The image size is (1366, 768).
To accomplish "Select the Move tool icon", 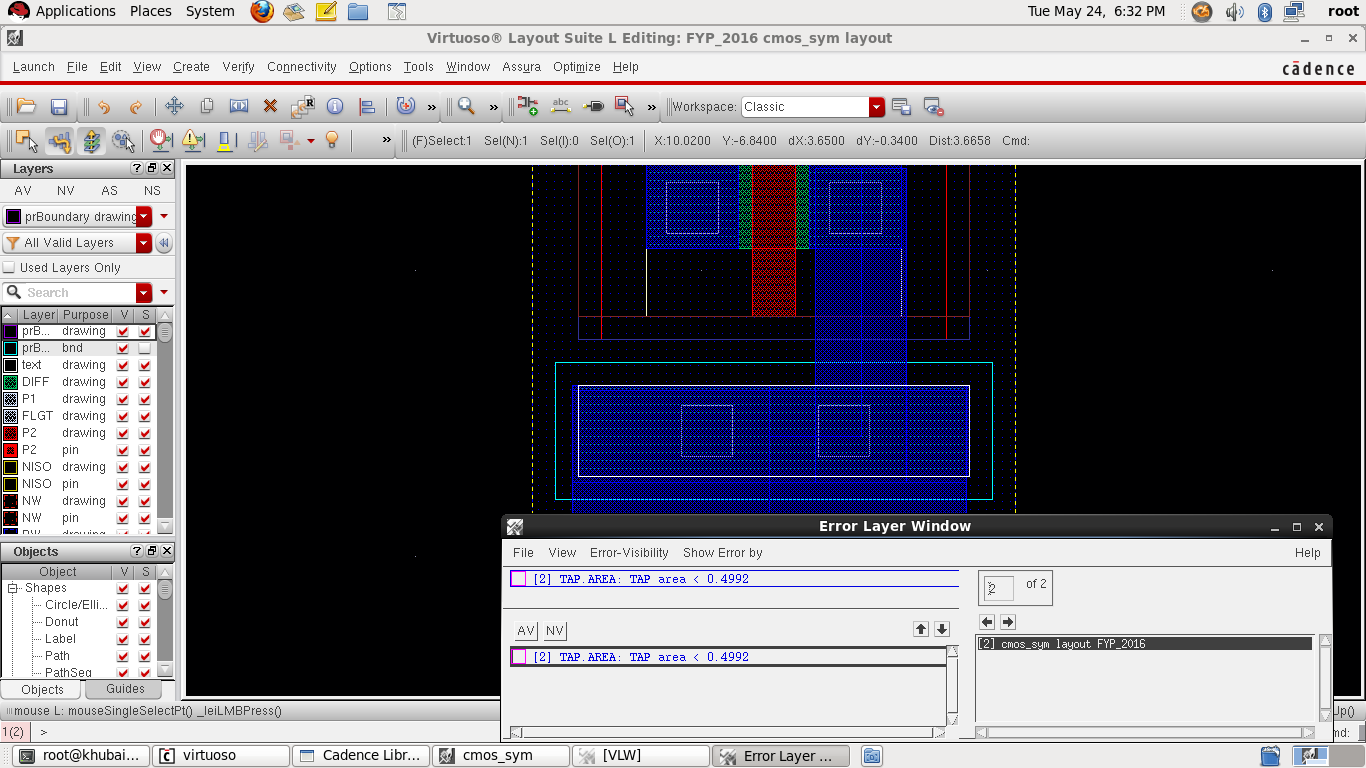I will pyautogui.click(x=174, y=107).
